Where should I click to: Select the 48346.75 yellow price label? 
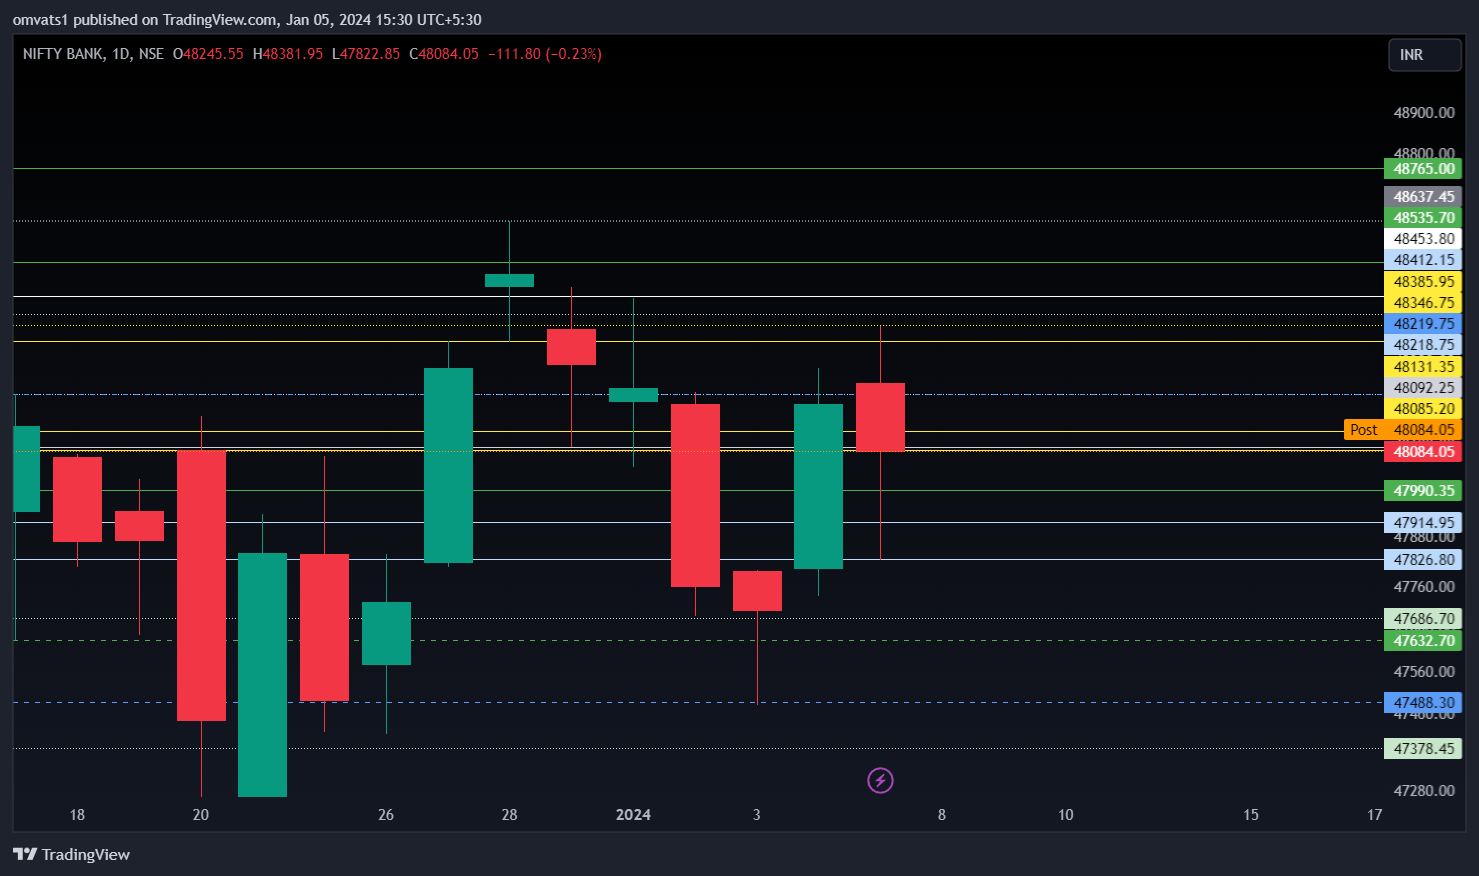tap(1423, 303)
